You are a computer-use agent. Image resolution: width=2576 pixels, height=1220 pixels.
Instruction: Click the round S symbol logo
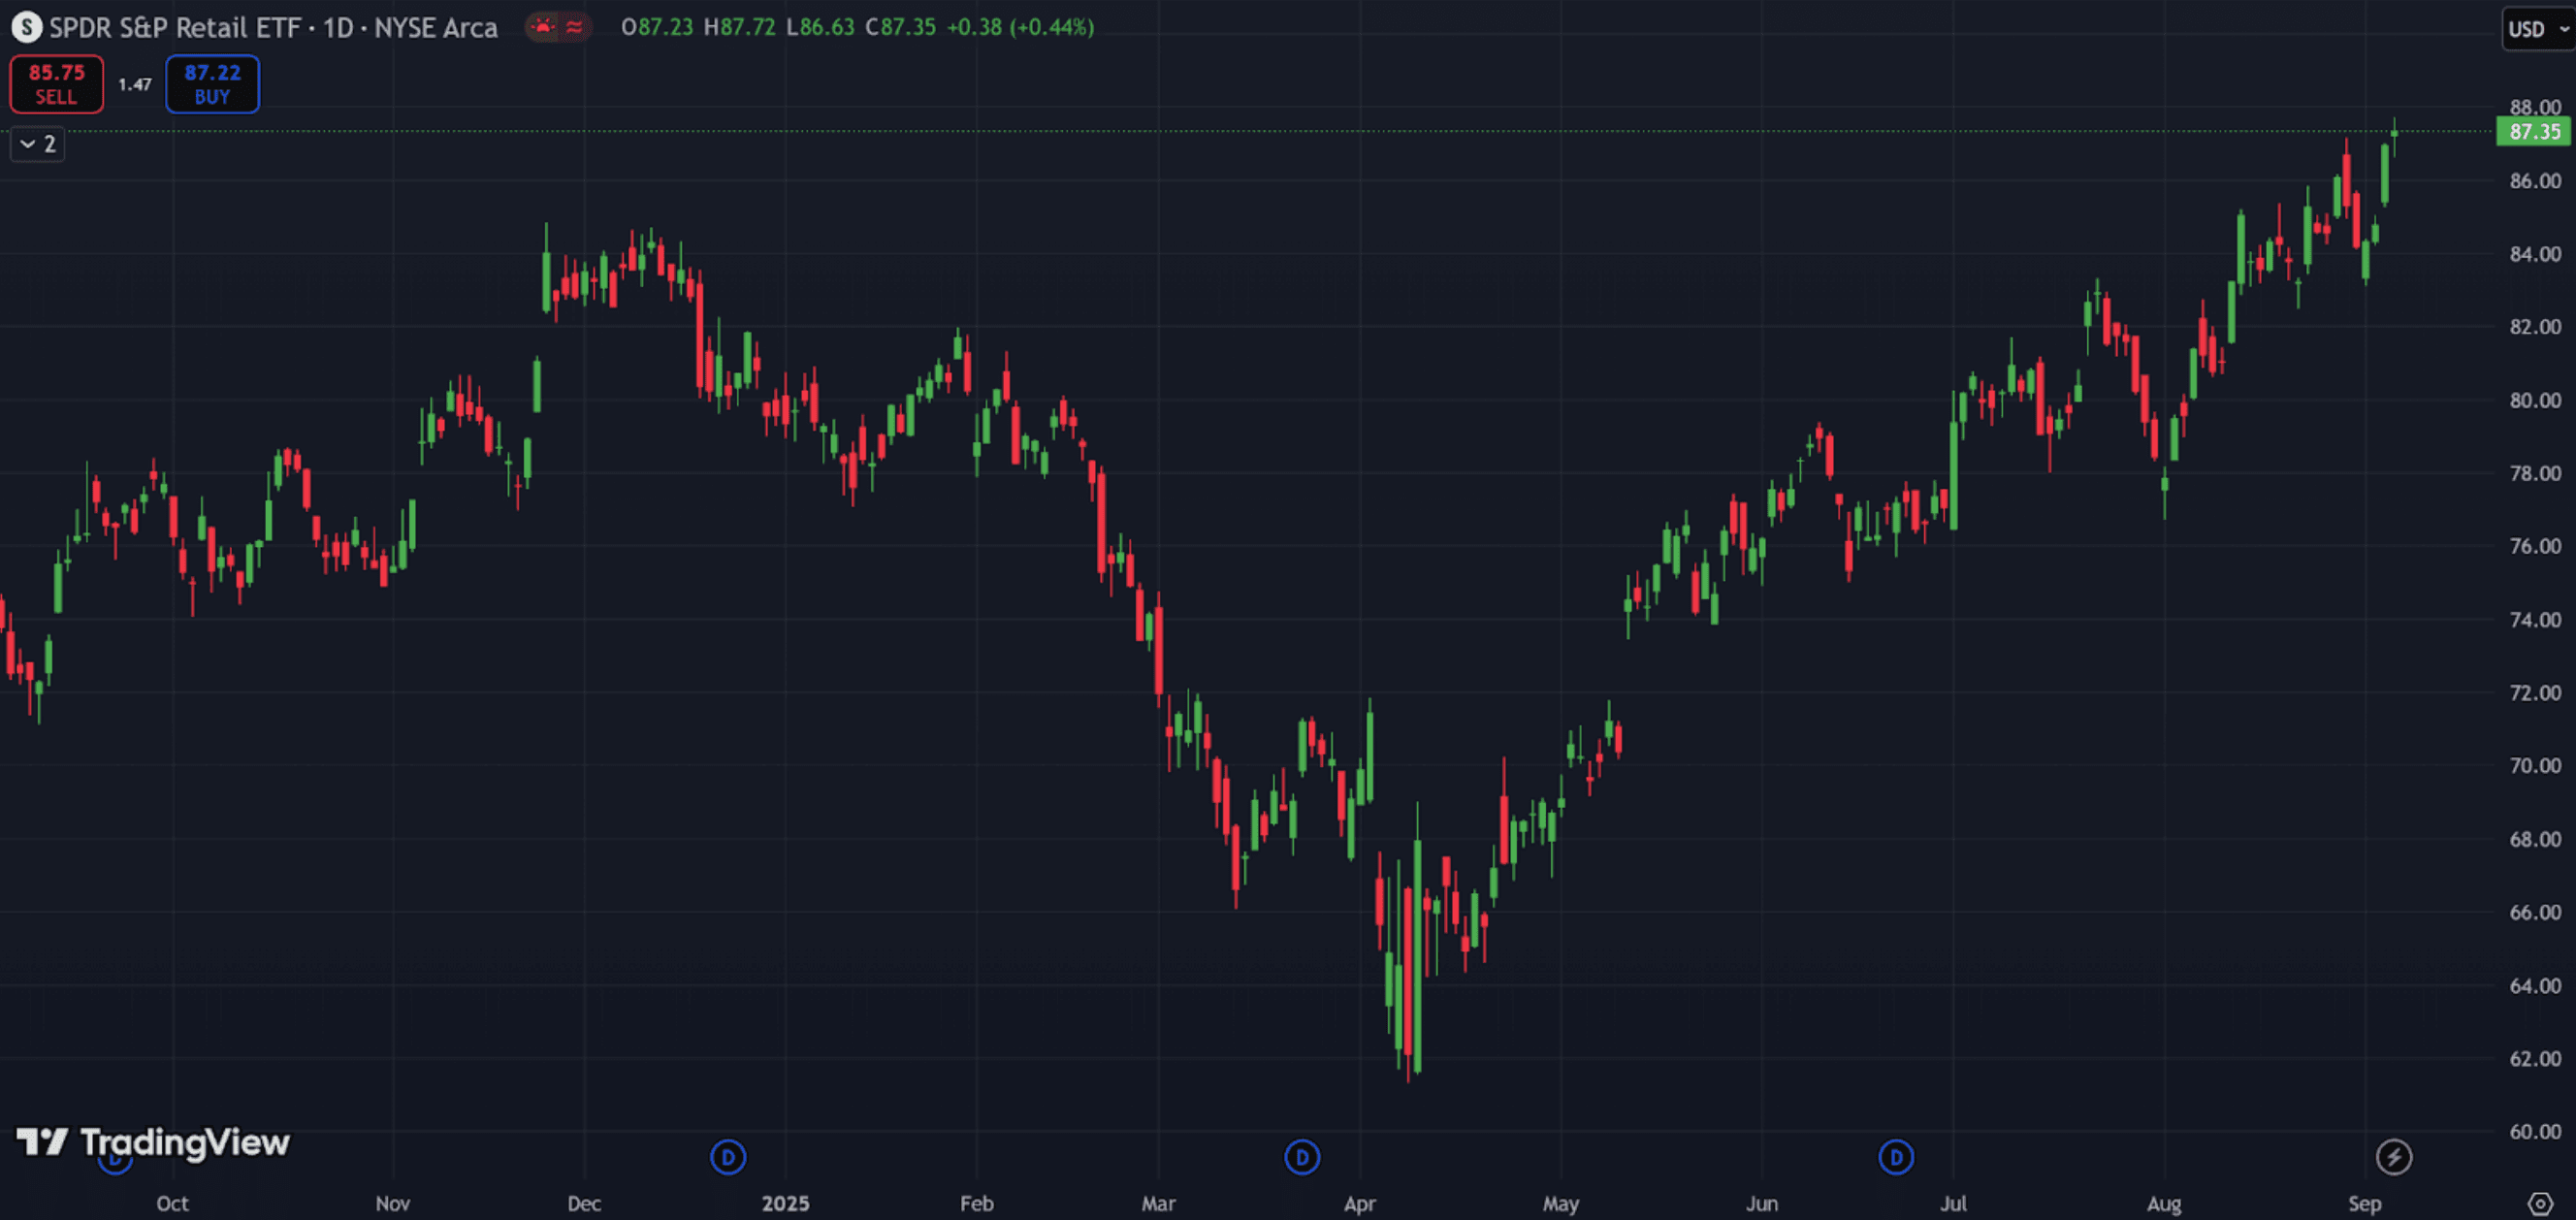(26, 27)
